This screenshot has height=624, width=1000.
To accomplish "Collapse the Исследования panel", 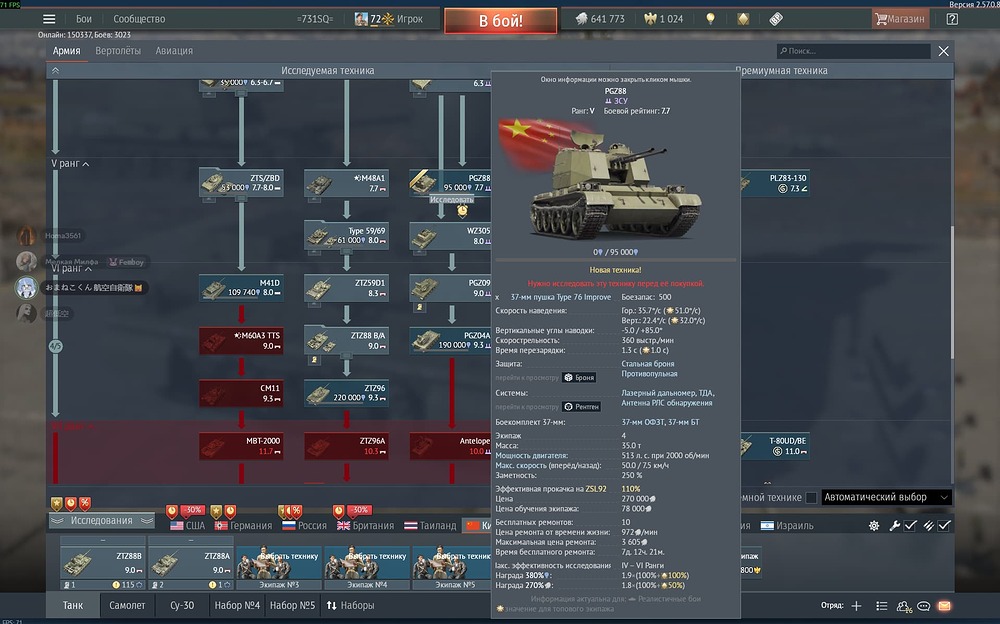I will point(102,521).
